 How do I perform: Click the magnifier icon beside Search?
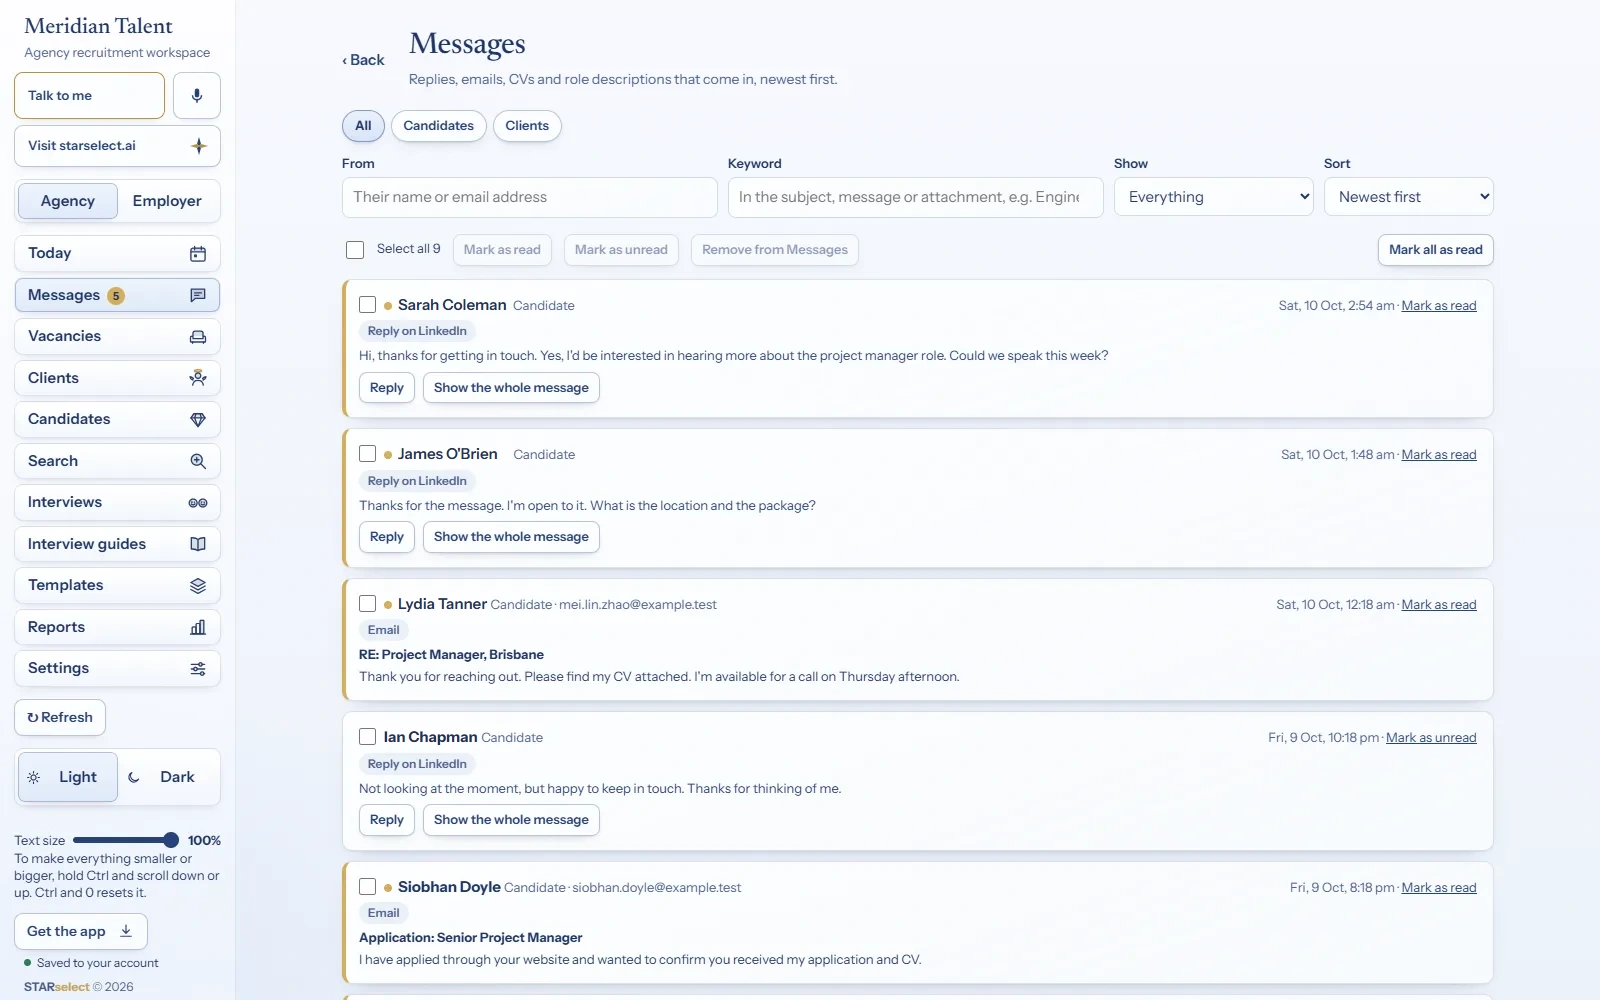198,461
